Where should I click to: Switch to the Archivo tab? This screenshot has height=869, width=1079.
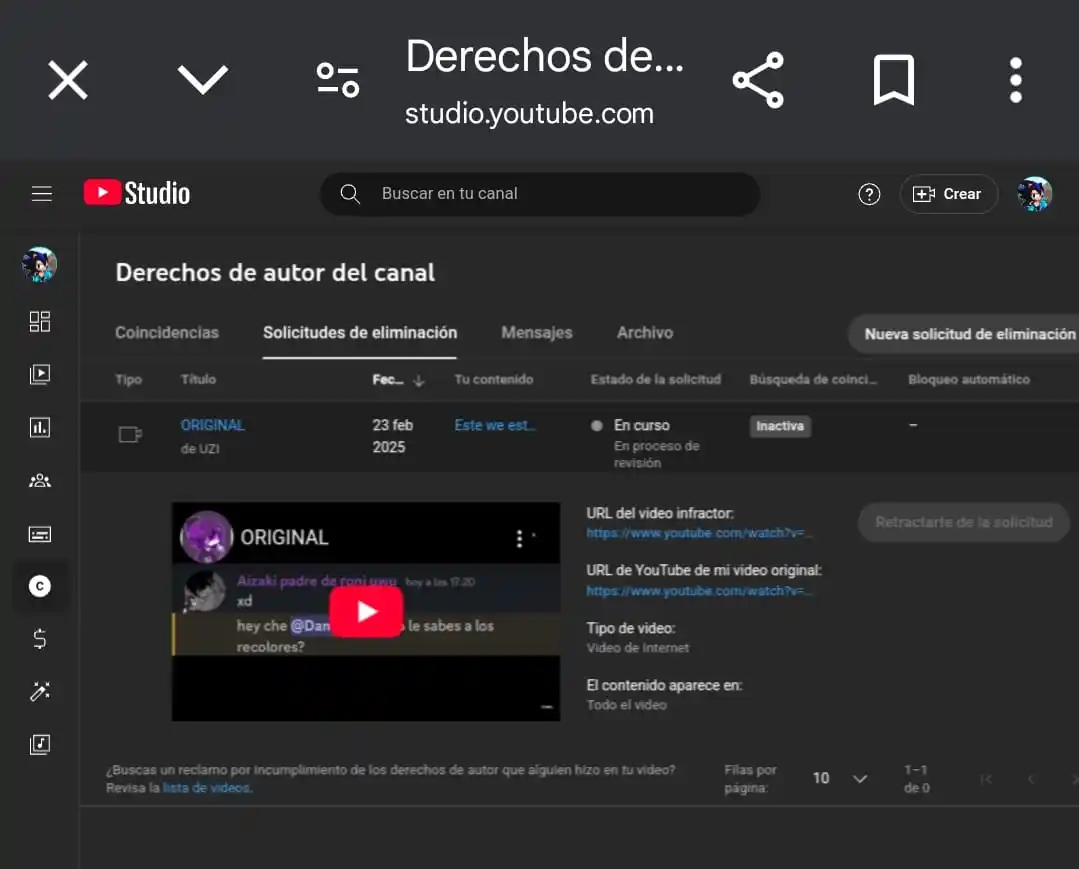(x=645, y=333)
